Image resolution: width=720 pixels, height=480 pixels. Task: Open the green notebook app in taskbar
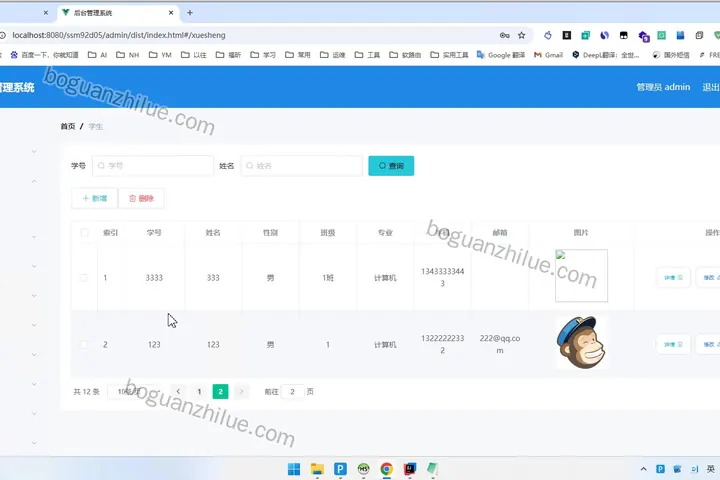pos(433,469)
